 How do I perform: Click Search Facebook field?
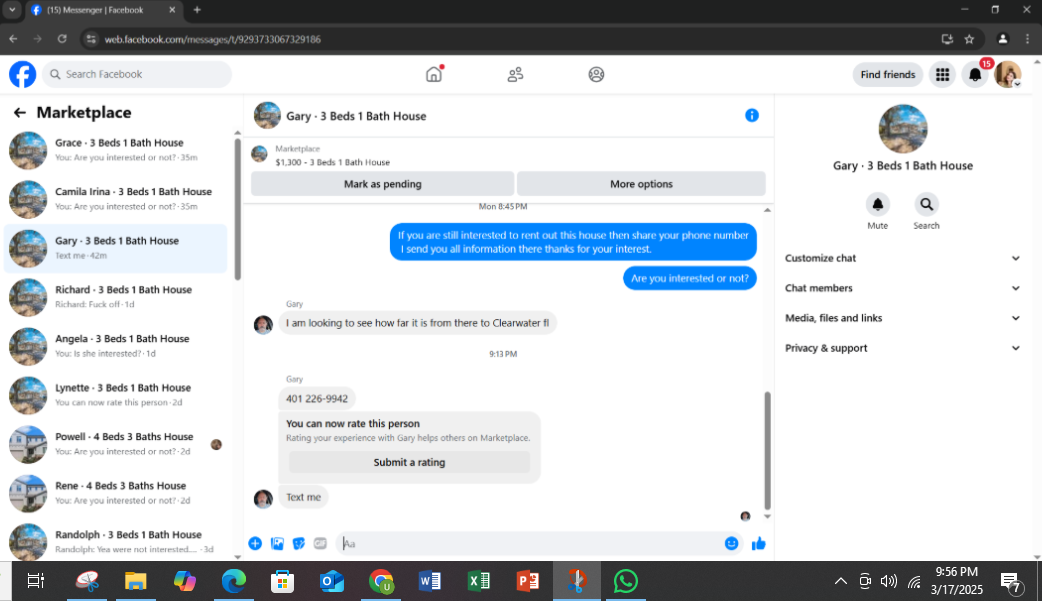(x=138, y=74)
